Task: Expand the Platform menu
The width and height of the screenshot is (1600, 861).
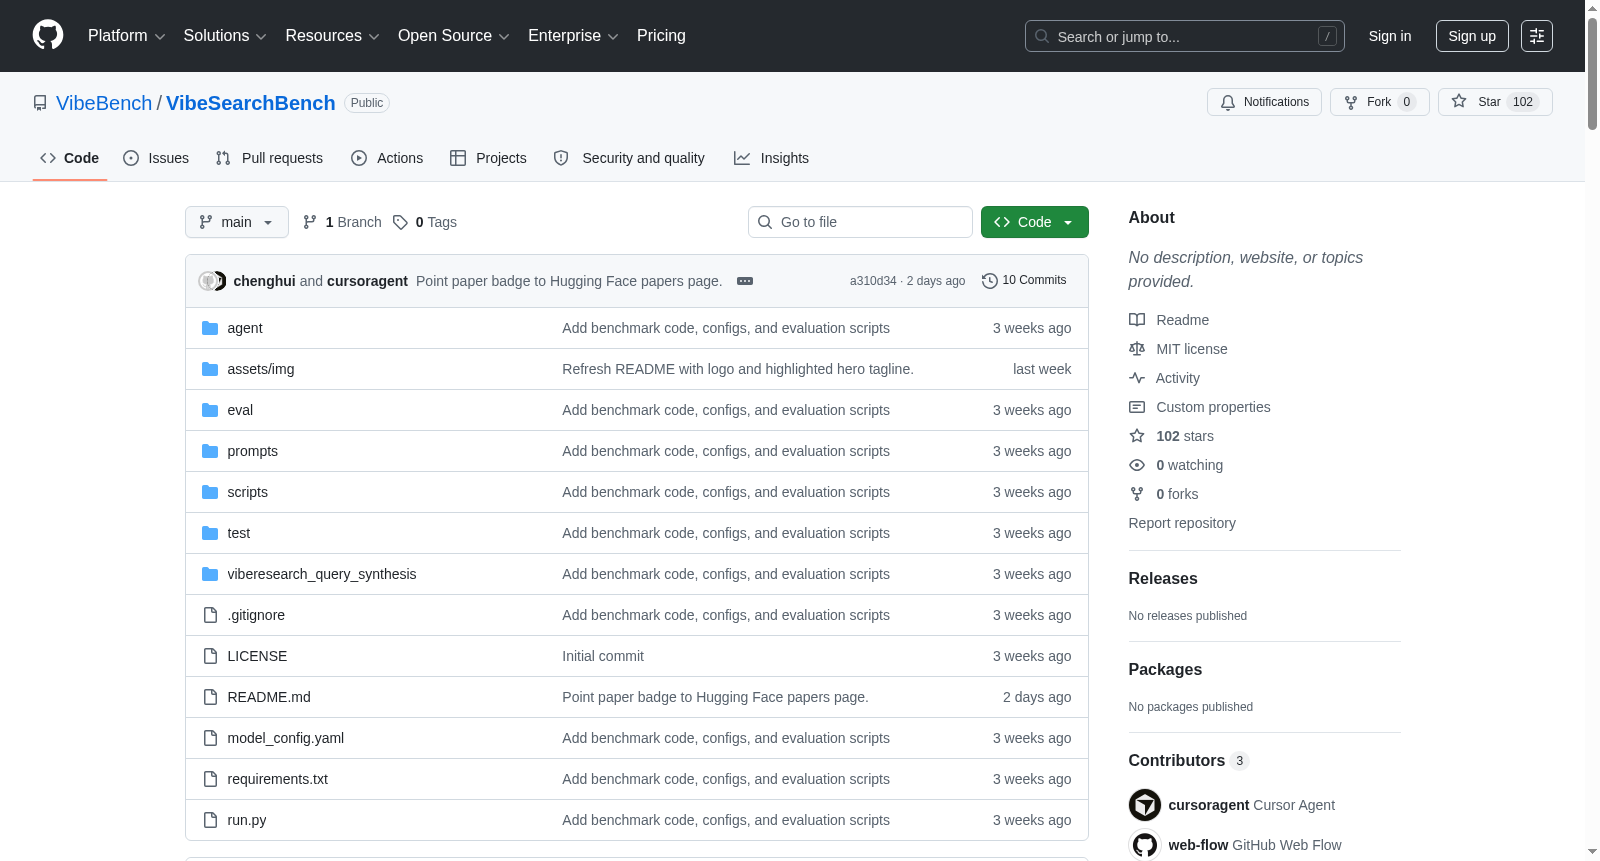Action: point(127,36)
